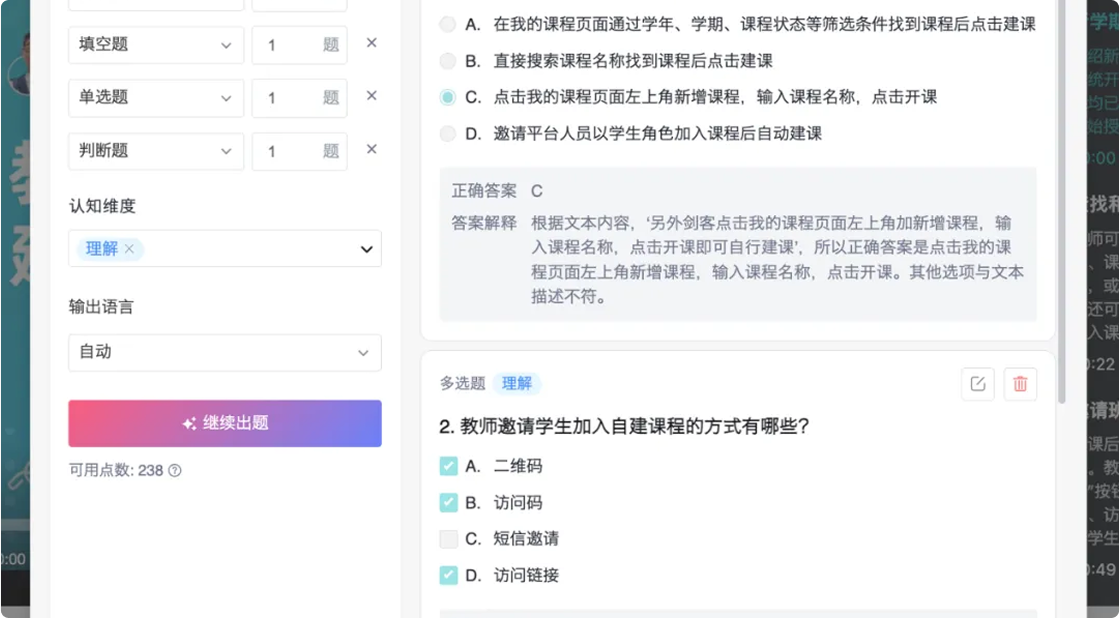Click the 答案解释 label

tap(484, 223)
